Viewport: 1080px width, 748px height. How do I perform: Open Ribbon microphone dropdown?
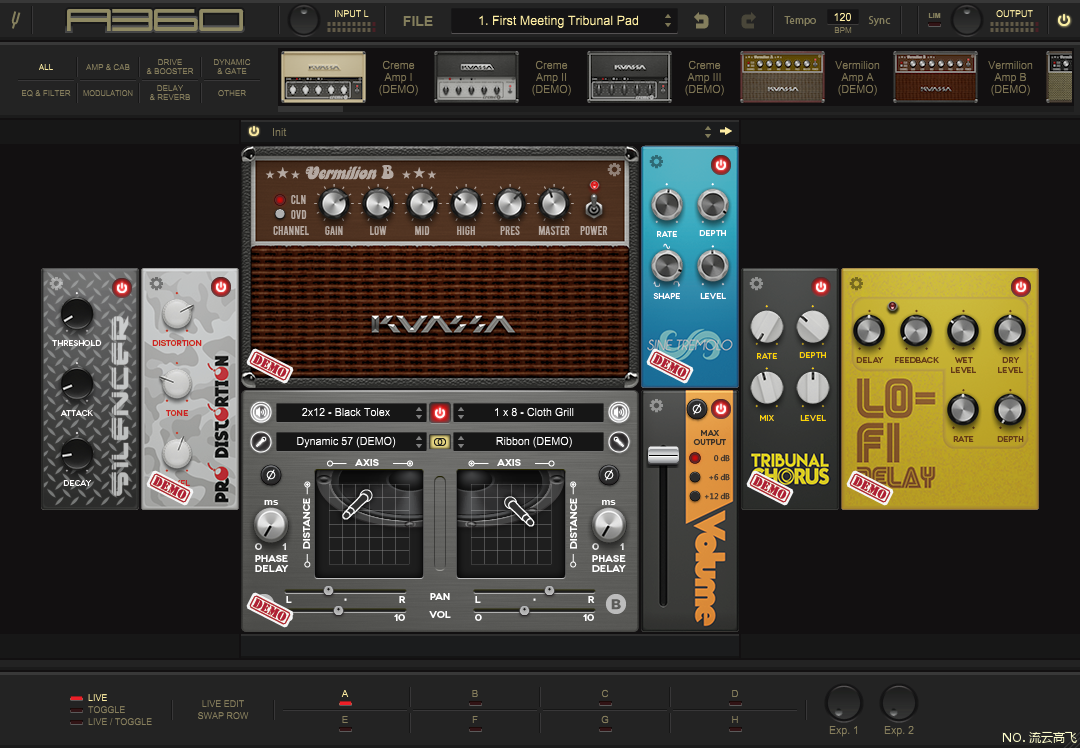click(528, 441)
